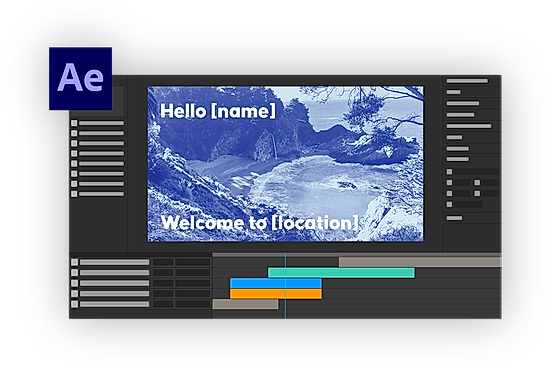Image resolution: width=550 pixels, height=368 pixels.
Task: Click the long gray clip on top timeline row
Action: coord(420,262)
